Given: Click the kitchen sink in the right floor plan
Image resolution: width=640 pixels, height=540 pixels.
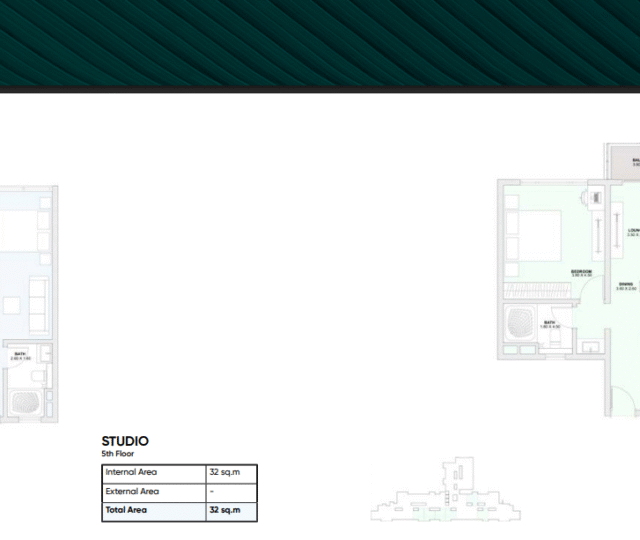Looking at the screenshot, I should point(592,346).
